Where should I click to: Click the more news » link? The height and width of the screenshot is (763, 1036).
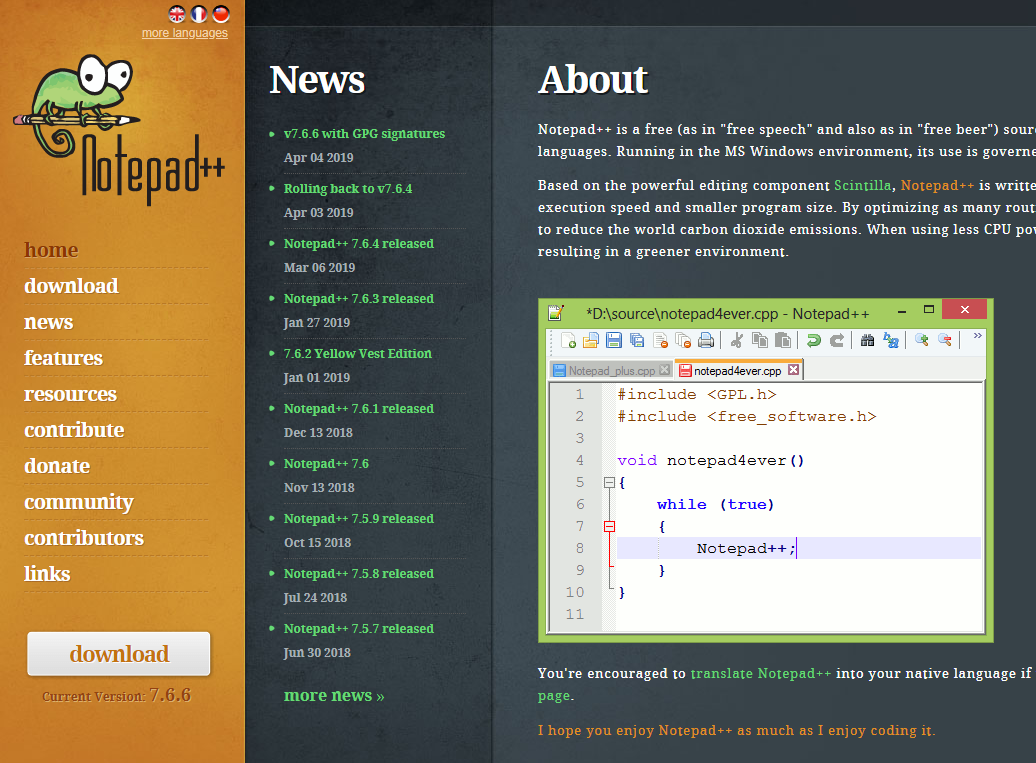click(x=334, y=695)
